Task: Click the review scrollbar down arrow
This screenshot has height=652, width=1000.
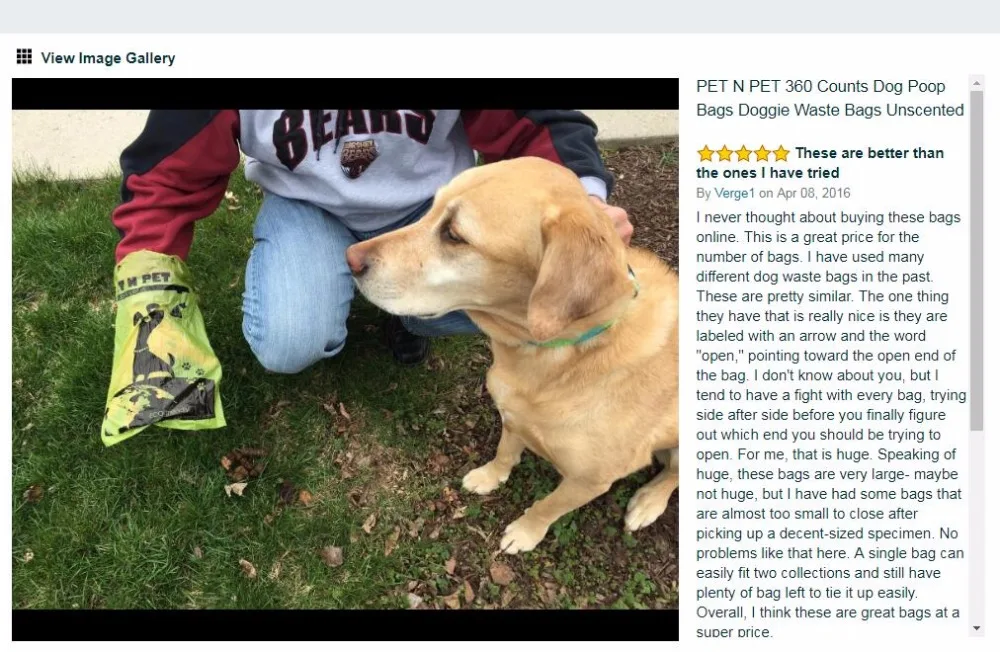Action: click(x=976, y=628)
